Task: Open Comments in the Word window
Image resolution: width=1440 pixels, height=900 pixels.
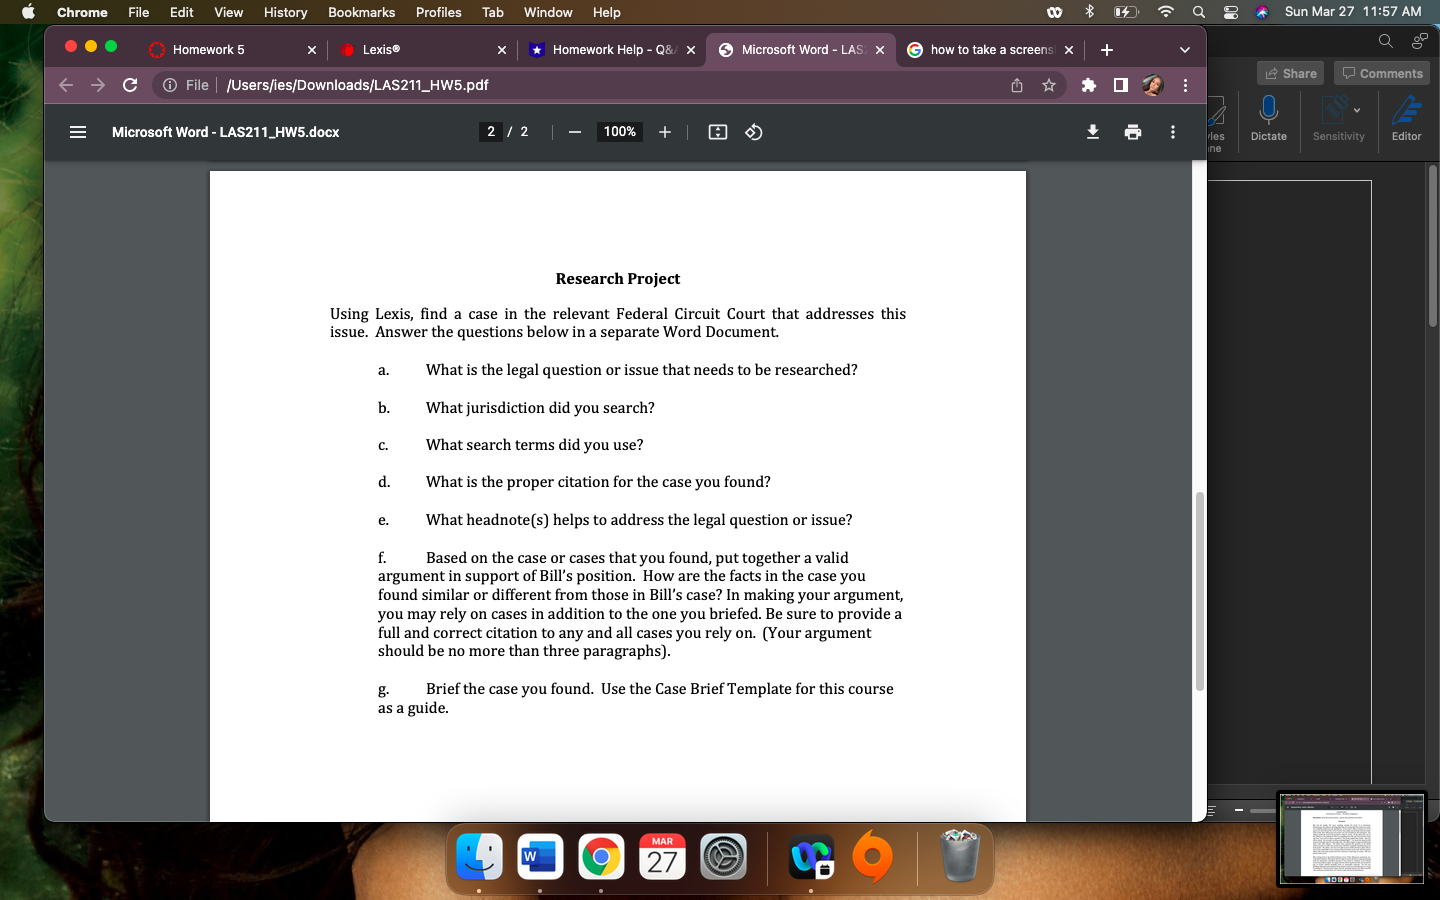Action: click(x=1381, y=72)
